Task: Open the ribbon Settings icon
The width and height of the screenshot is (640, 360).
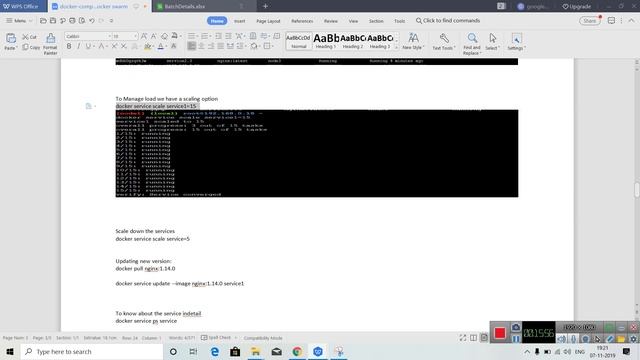Action: click(516, 39)
